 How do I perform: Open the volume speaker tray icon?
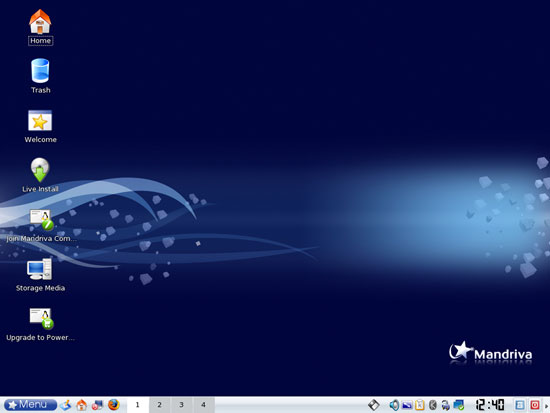point(394,405)
